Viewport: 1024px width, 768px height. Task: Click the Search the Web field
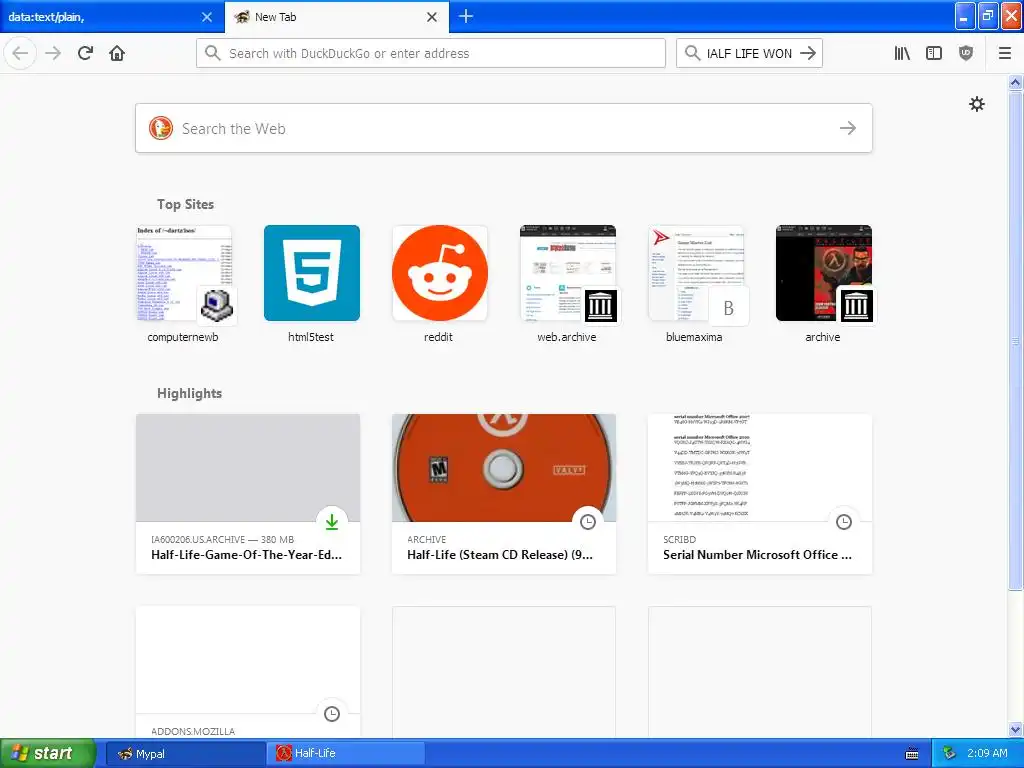point(504,128)
